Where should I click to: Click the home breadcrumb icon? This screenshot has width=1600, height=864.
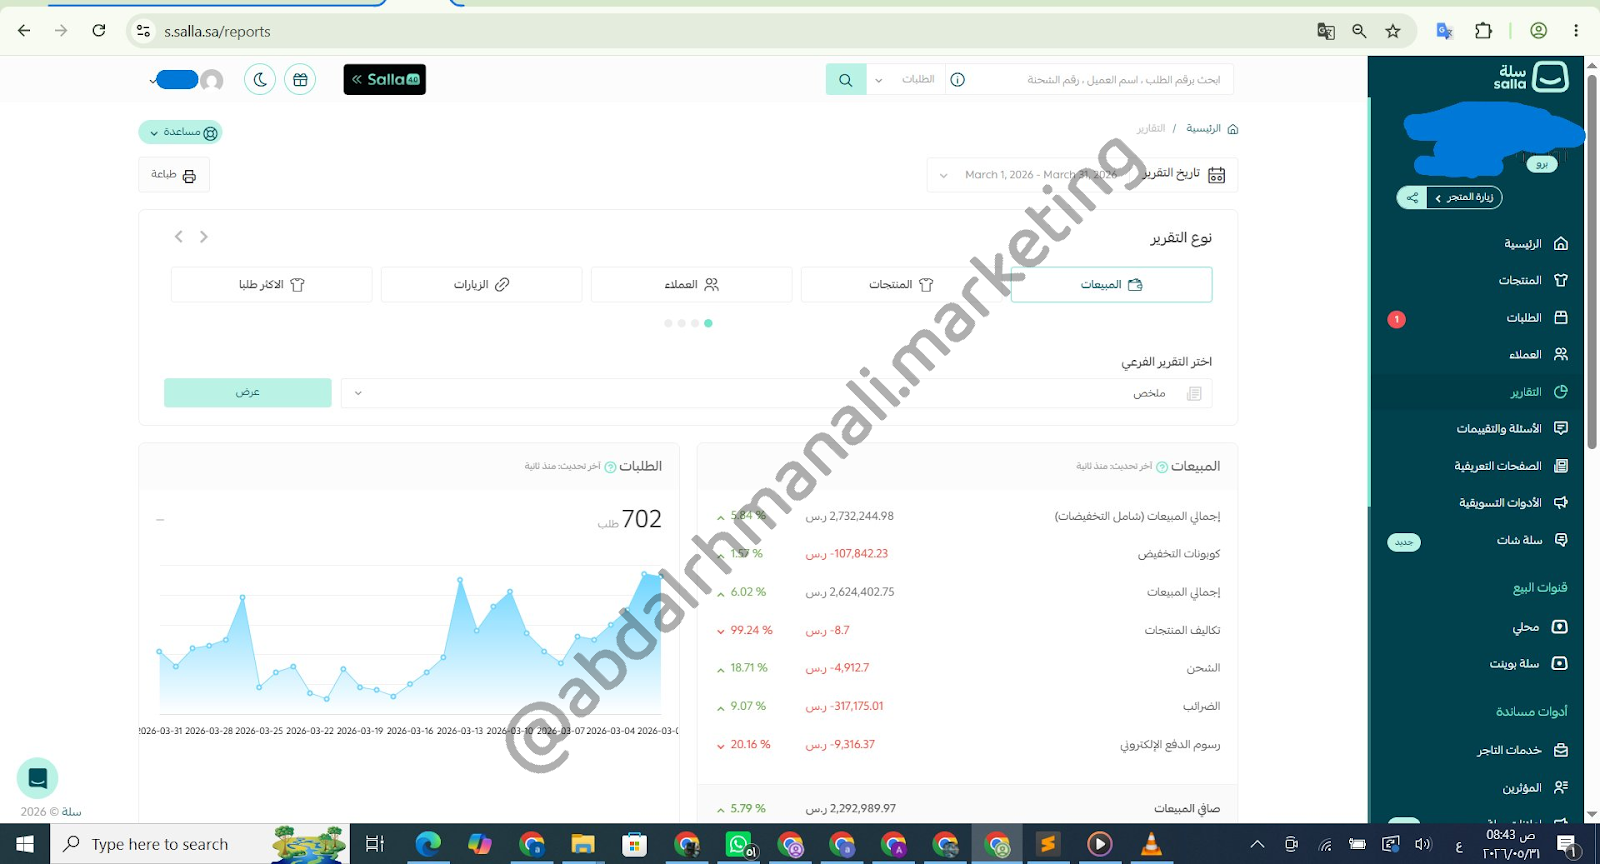tap(1233, 129)
